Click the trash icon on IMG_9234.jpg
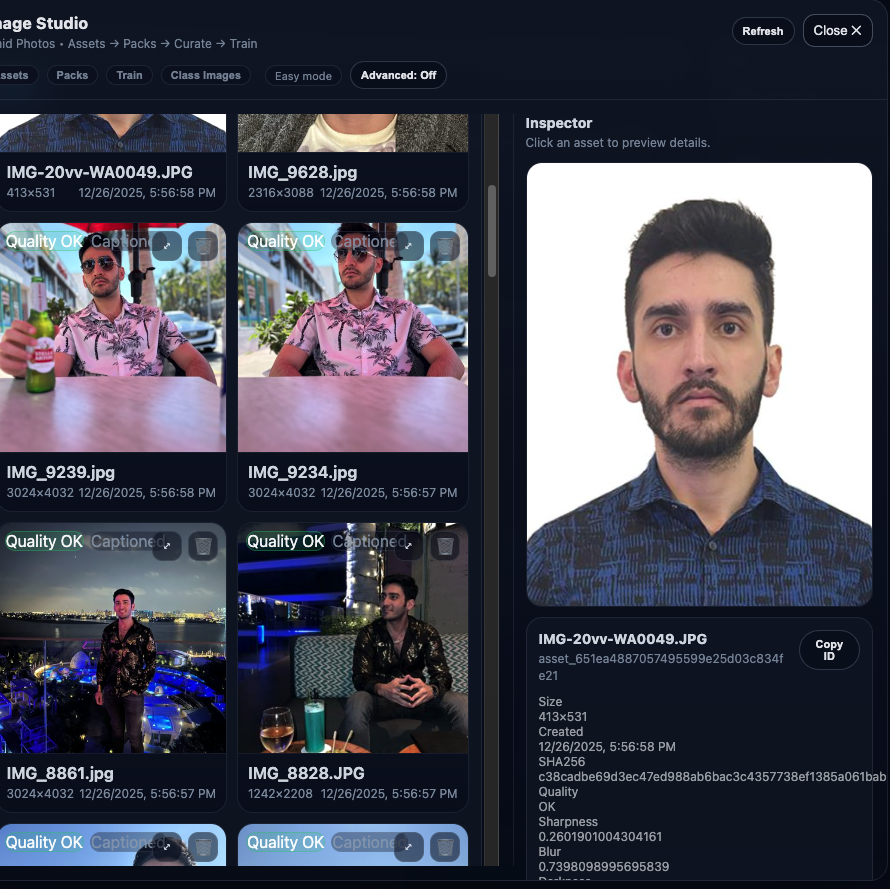Image resolution: width=890 pixels, height=889 pixels. [445, 245]
